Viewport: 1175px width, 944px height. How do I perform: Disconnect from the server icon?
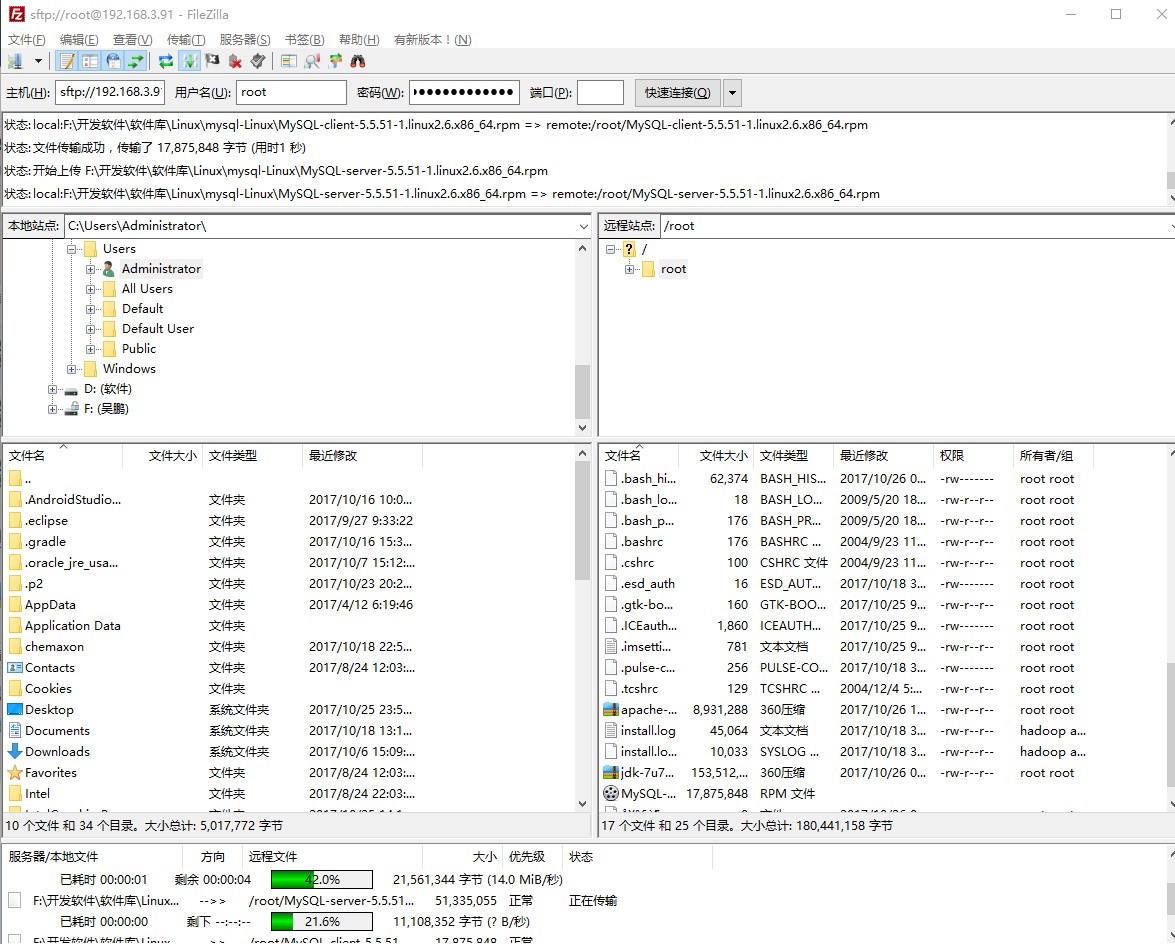coord(235,61)
